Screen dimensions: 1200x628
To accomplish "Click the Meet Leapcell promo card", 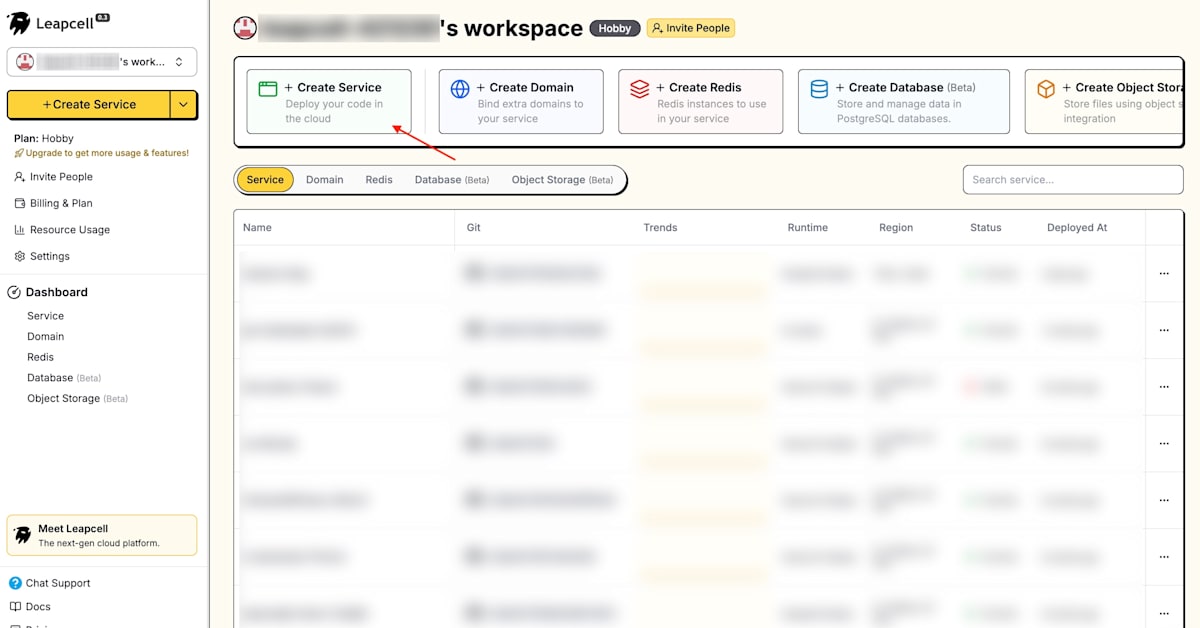I will pos(102,535).
